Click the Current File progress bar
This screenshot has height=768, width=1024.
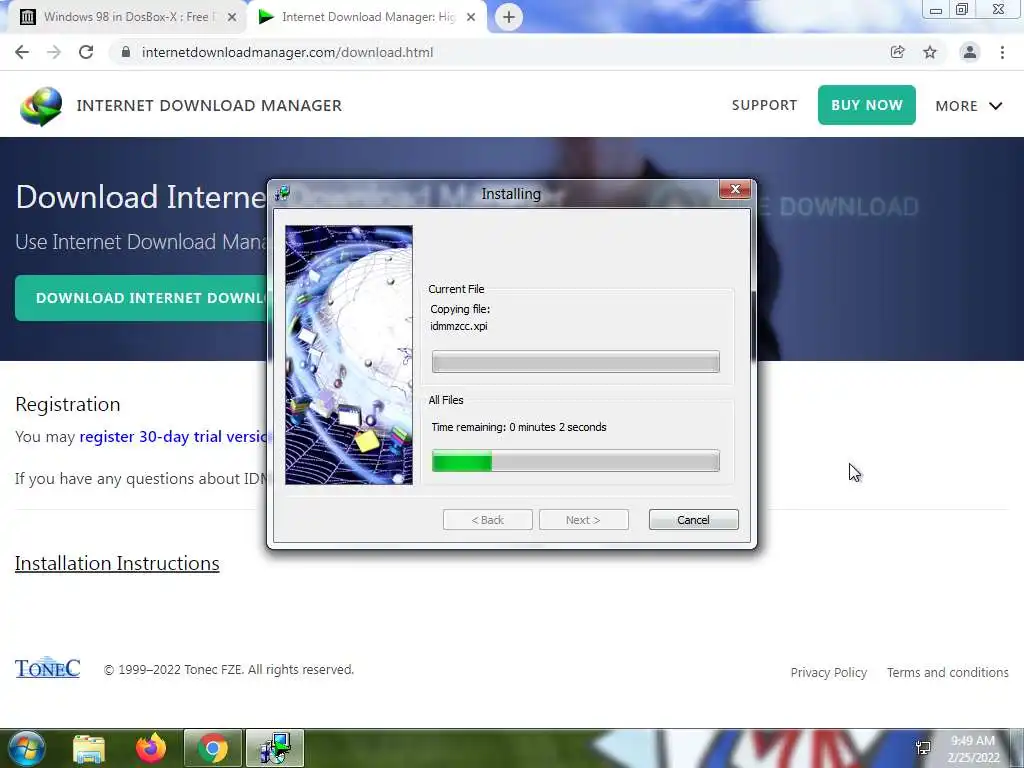(575, 362)
